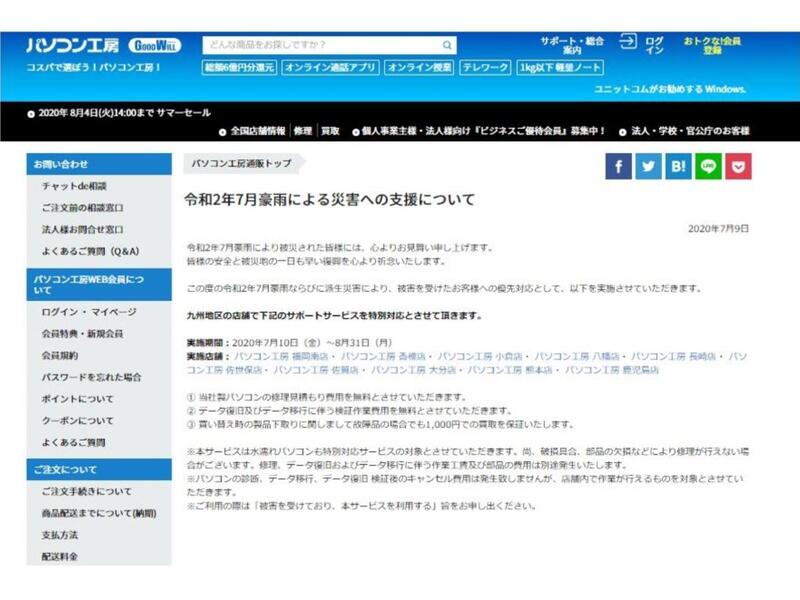Select the テレワーク category button
This screenshot has height=600, width=800.
click(487, 67)
